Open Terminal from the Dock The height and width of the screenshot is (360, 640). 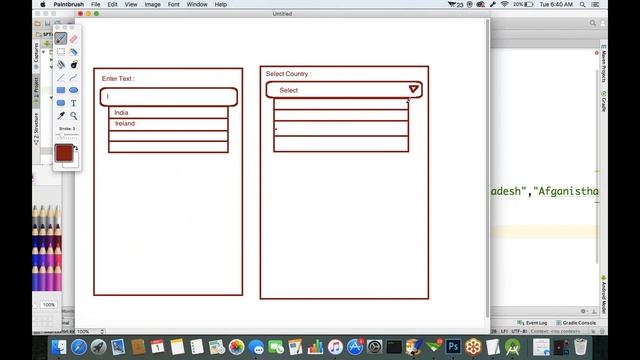point(394,347)
